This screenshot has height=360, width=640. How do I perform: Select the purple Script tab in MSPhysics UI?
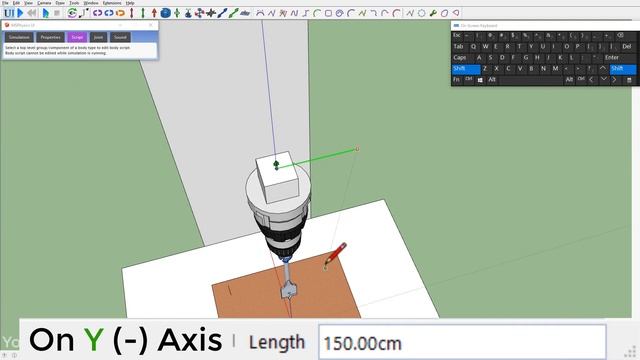[x=77, y=37]
